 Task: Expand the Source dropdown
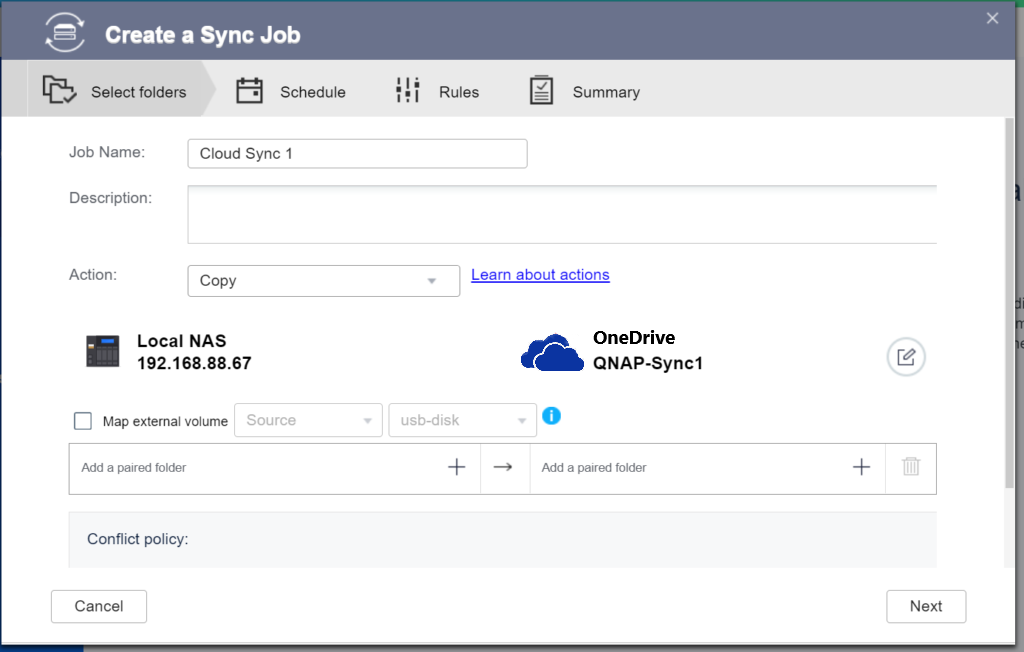308,421
